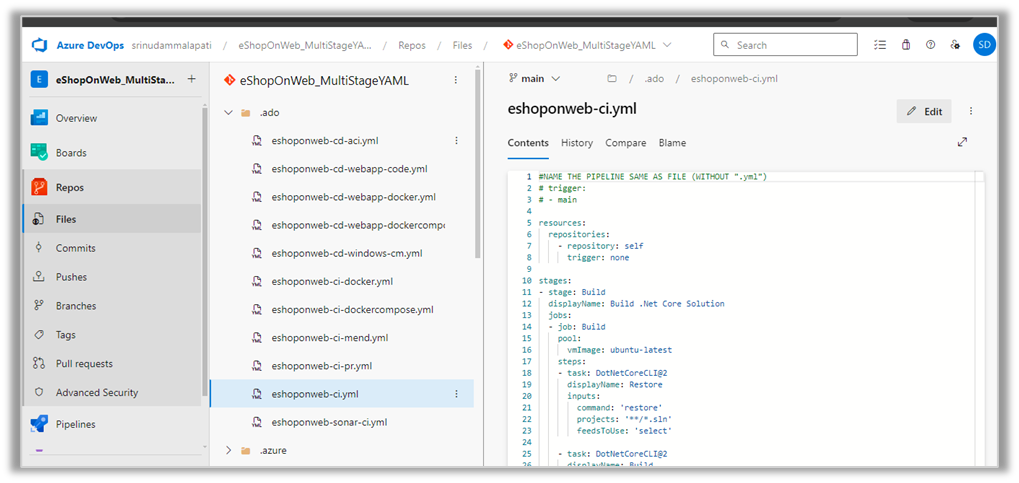This screenshot has width=1019, height=483.
Task: Click the Files icon in sidebar
Action: coord(38,219)
